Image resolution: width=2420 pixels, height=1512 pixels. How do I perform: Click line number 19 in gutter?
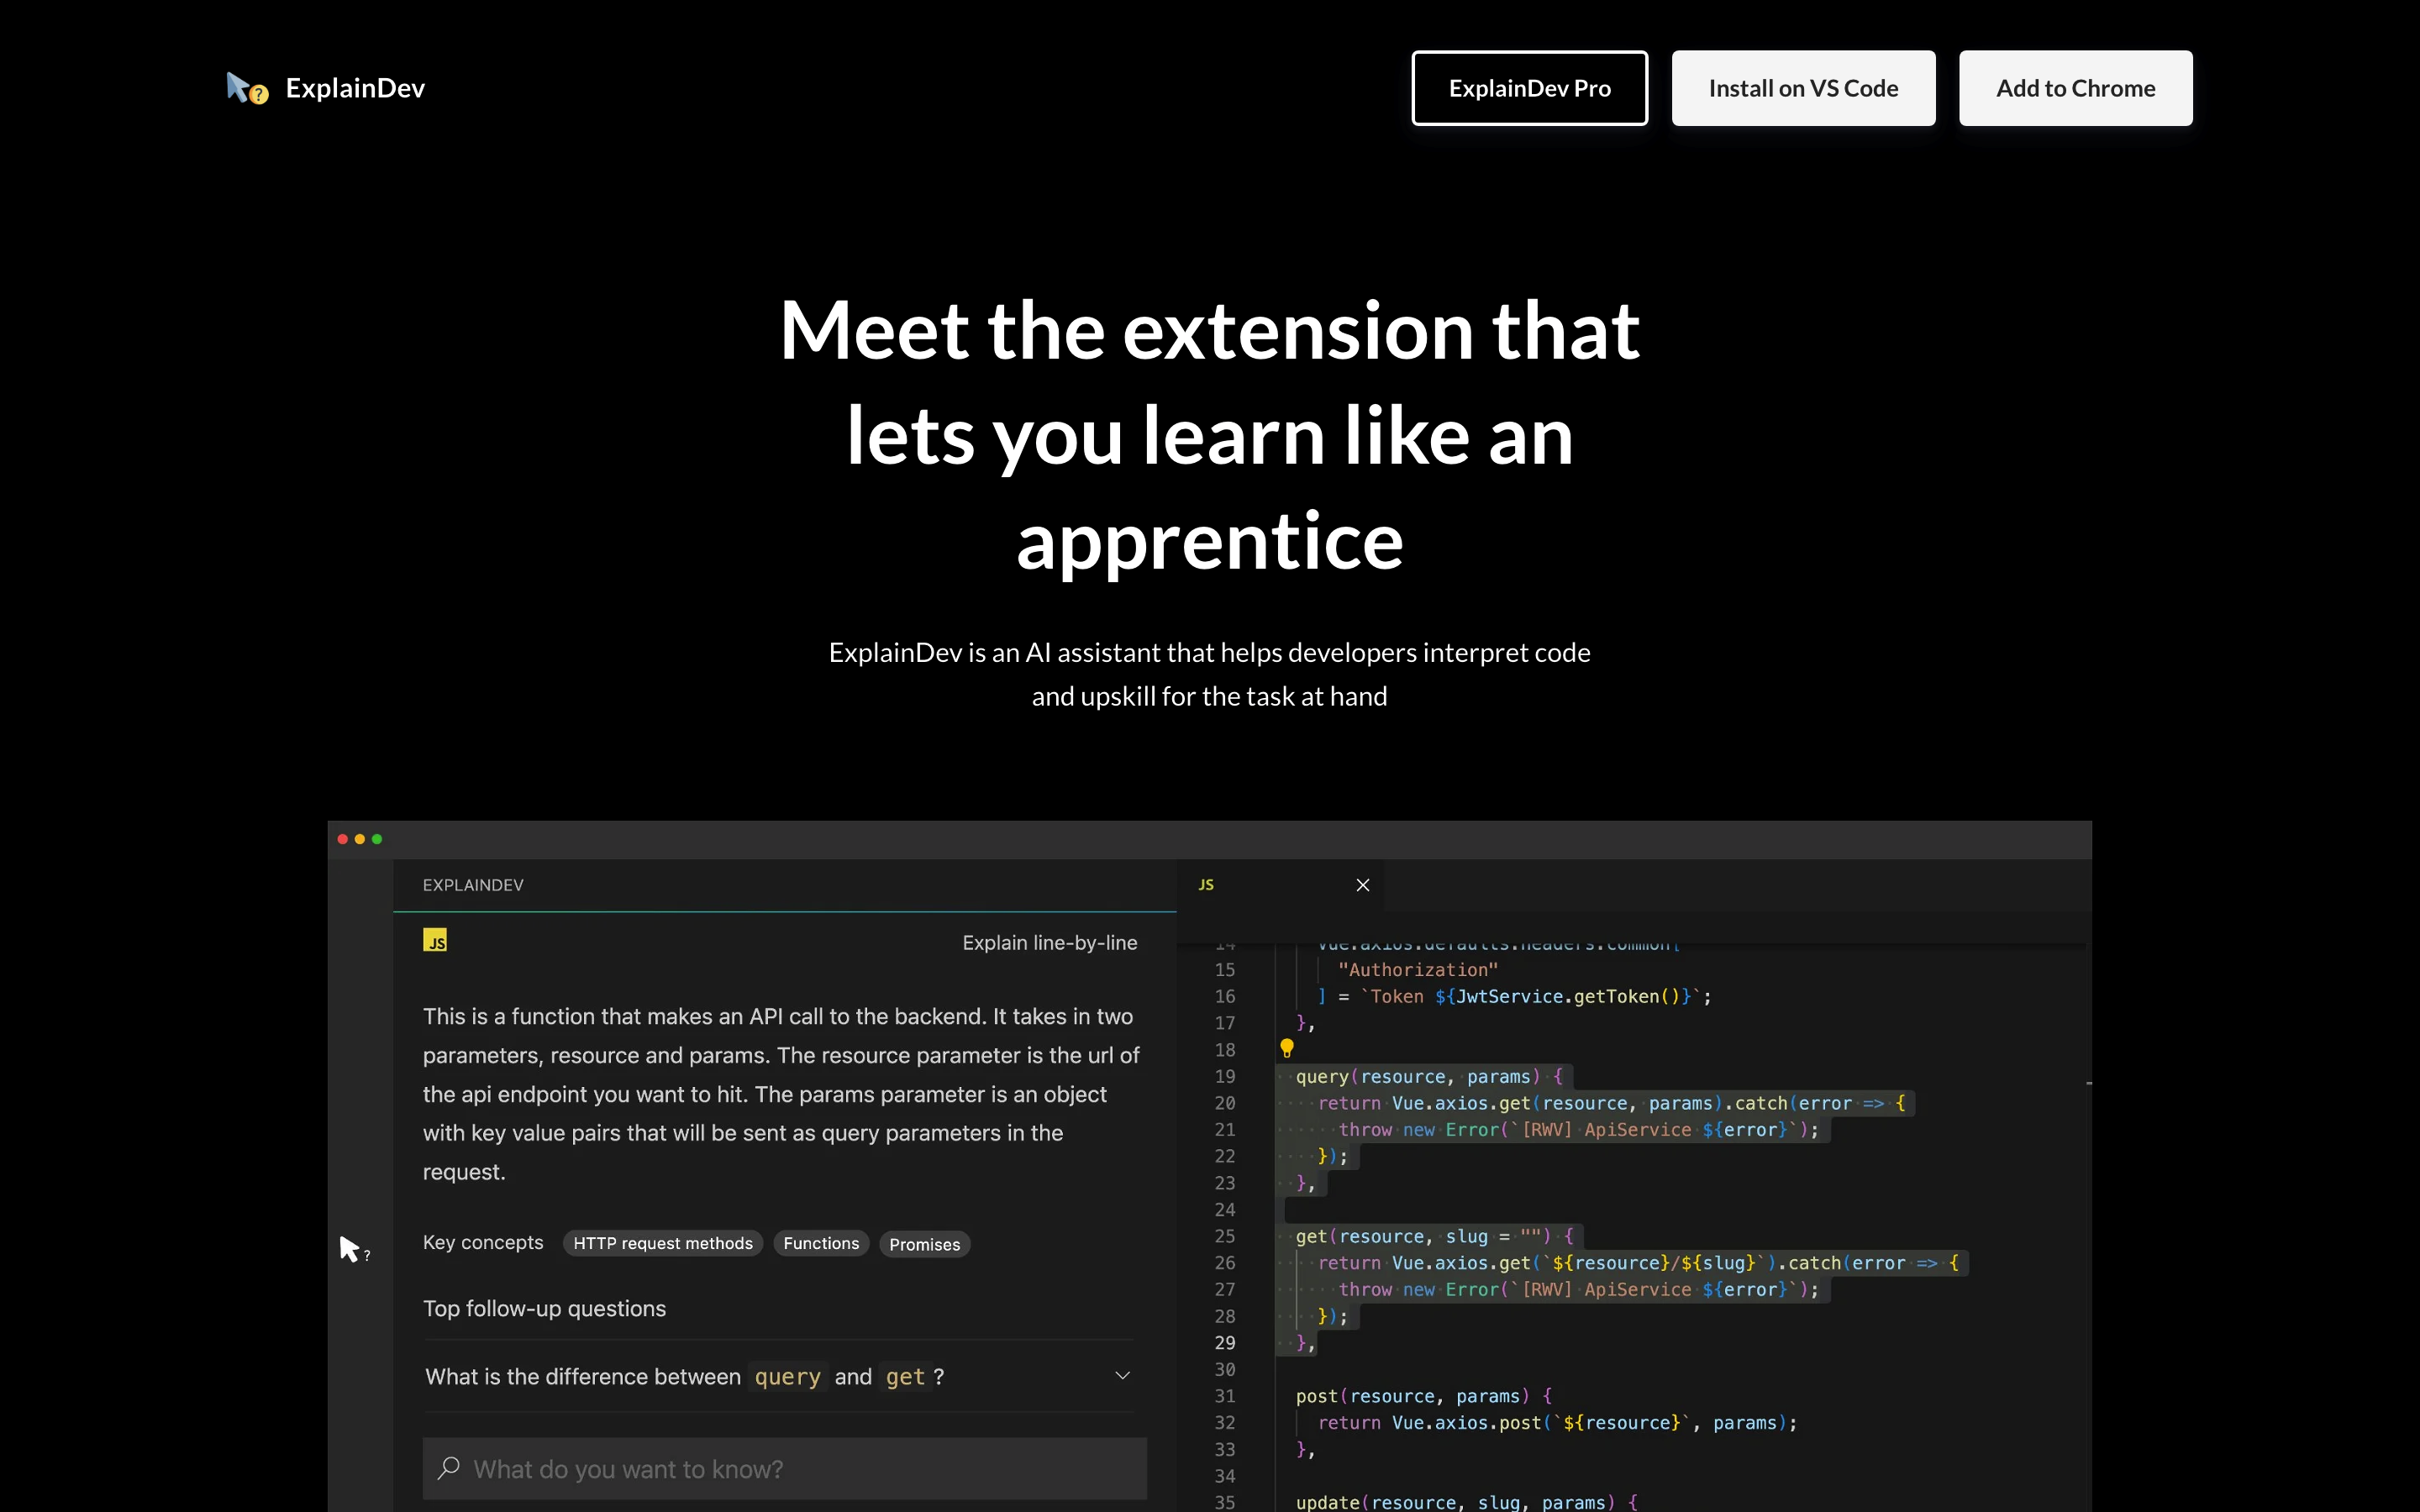[x=1224, y=1077]
